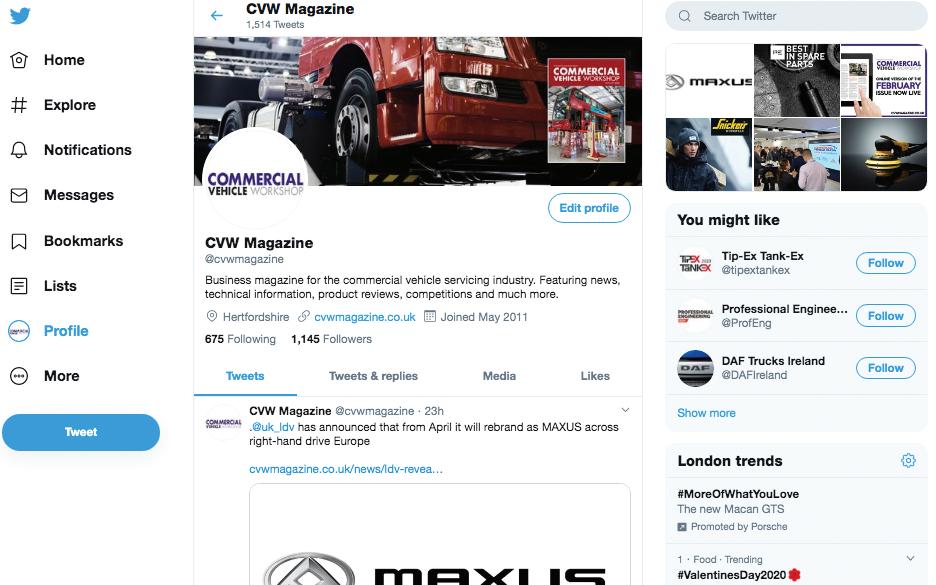Open Notifications bell icon

(19, 150)
